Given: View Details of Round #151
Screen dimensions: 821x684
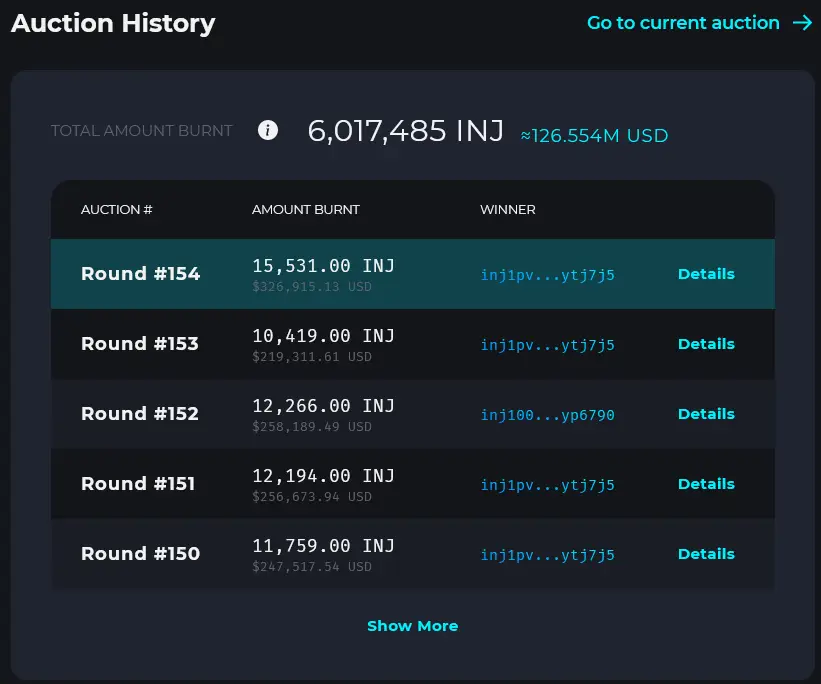Looking at the screenshot, I should [x=706, y=484].
